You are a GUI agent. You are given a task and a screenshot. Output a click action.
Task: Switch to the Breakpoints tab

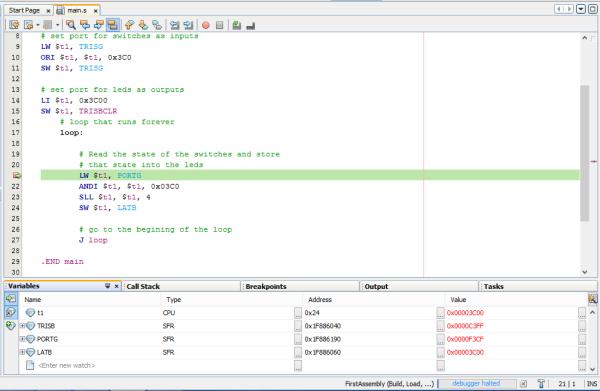pos(266,286)
